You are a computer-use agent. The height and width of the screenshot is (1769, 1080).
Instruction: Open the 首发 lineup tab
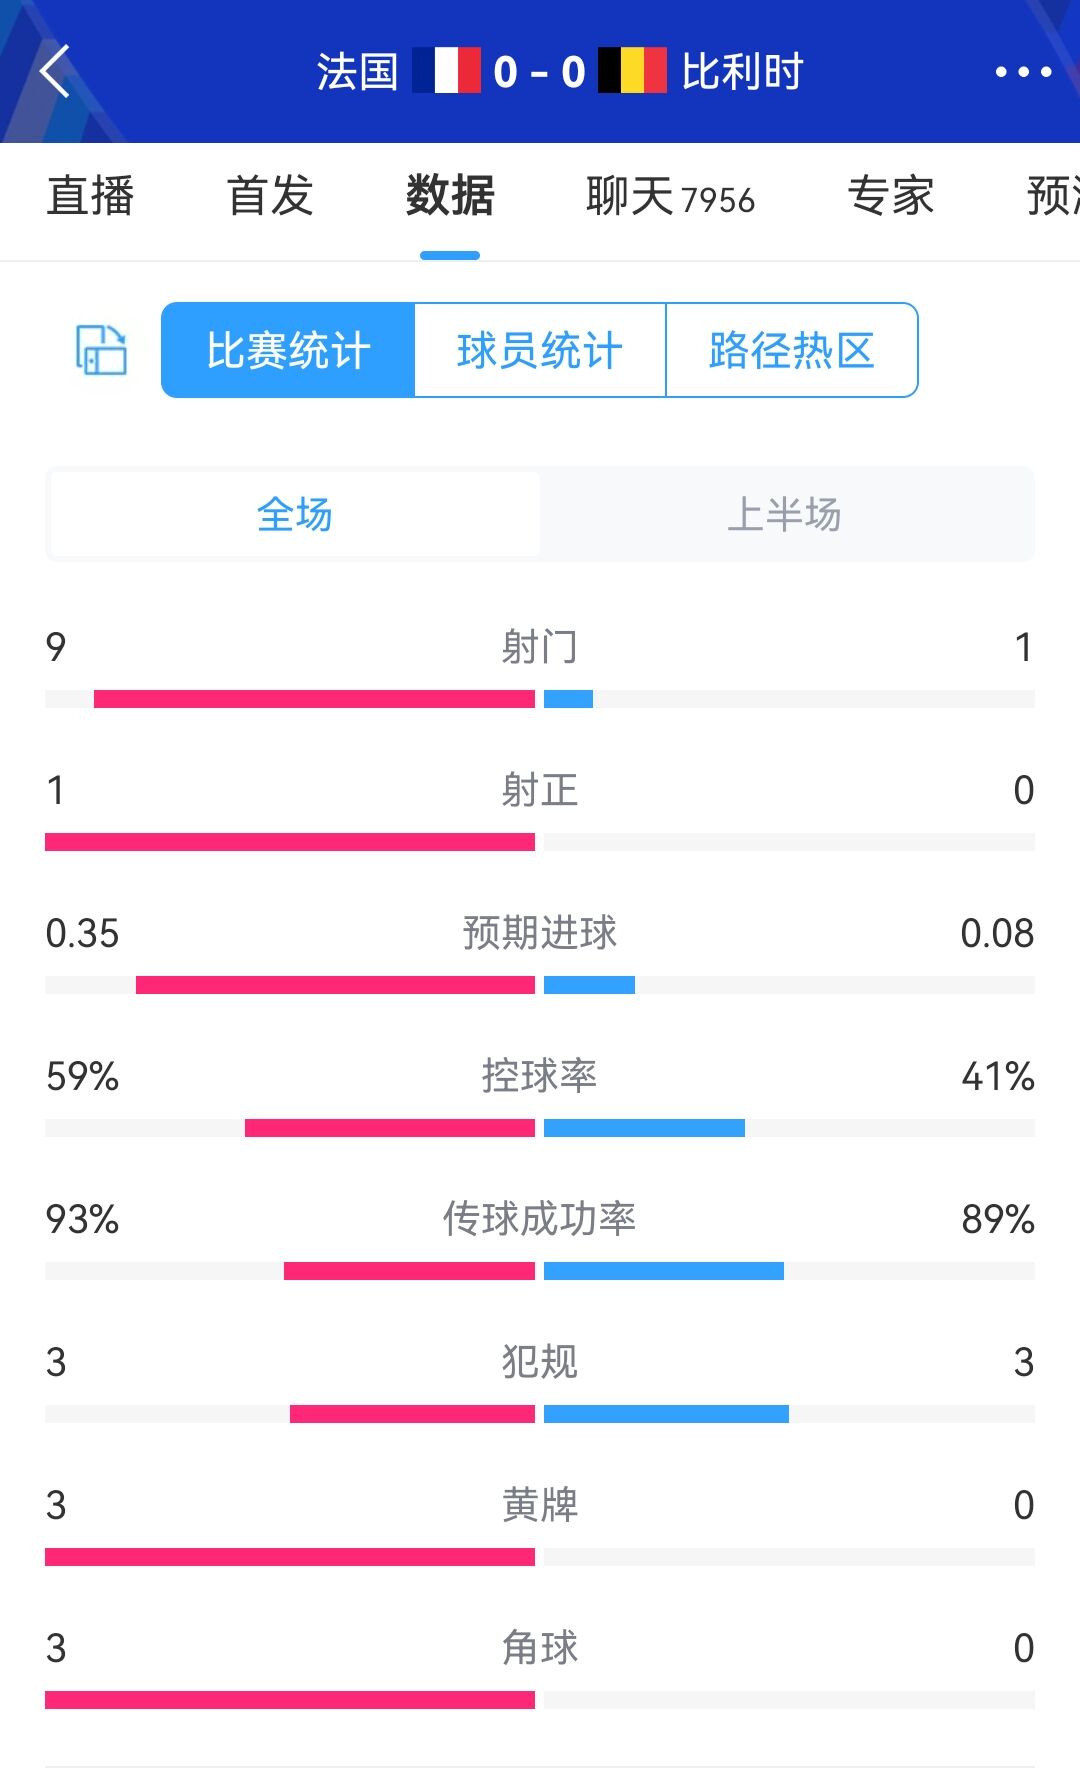pos(270,196)
